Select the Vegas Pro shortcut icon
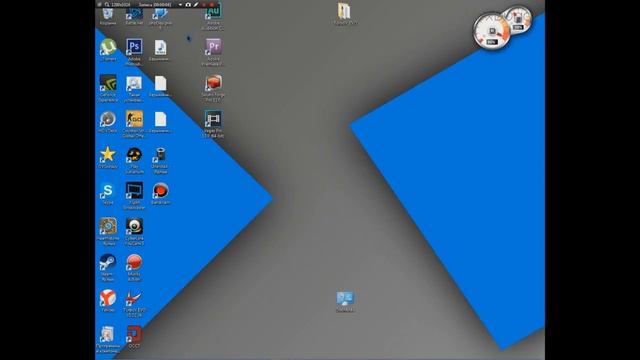Image resolution: width=640 pixels, height=360 pixels. point(213,119)
